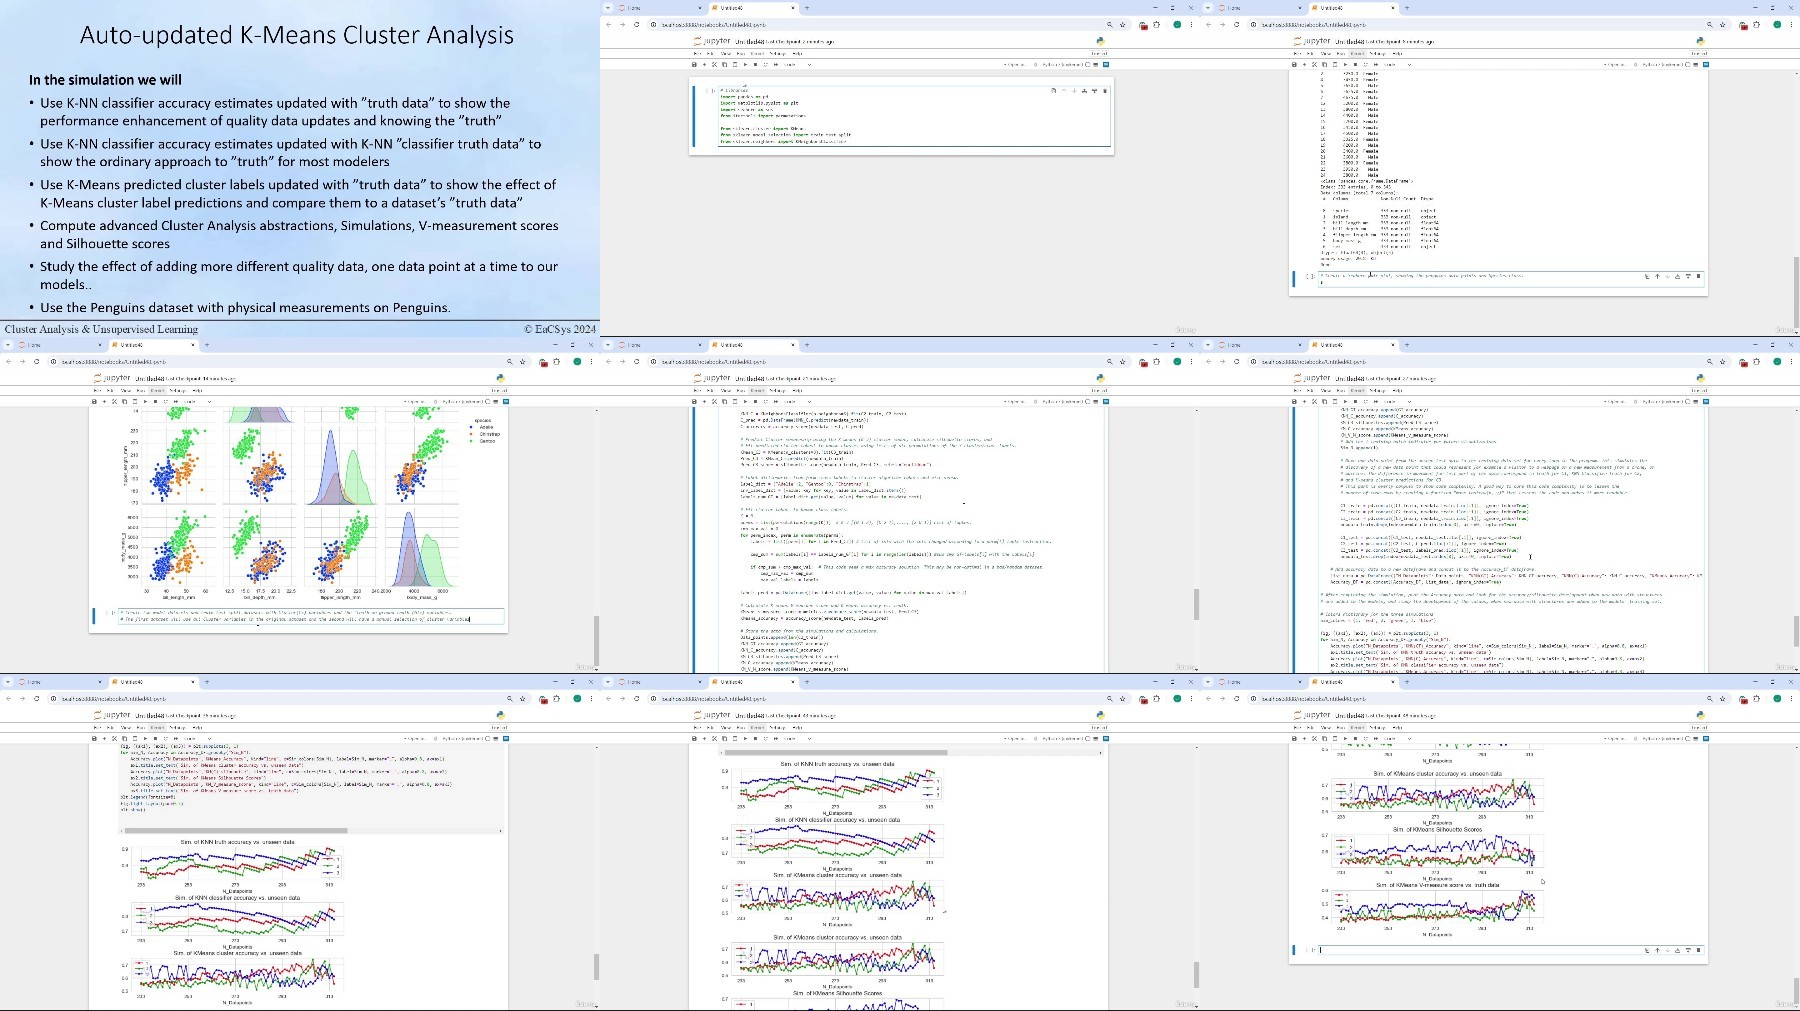
Task: Open the cell type dropdown in the imports-cell window
Action: tap(799, 64)
